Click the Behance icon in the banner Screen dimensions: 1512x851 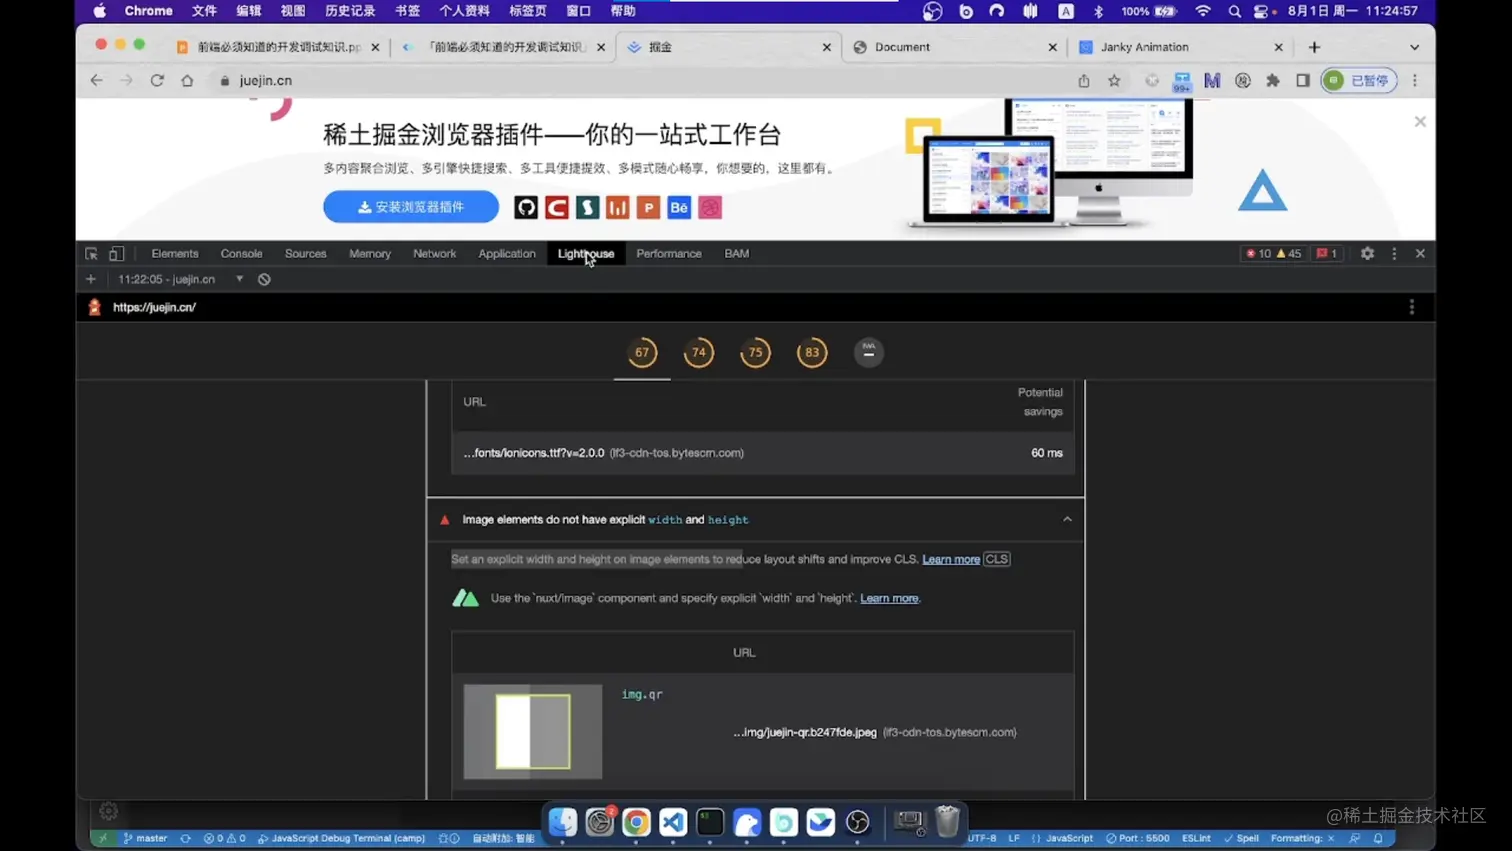coord(679,207)
